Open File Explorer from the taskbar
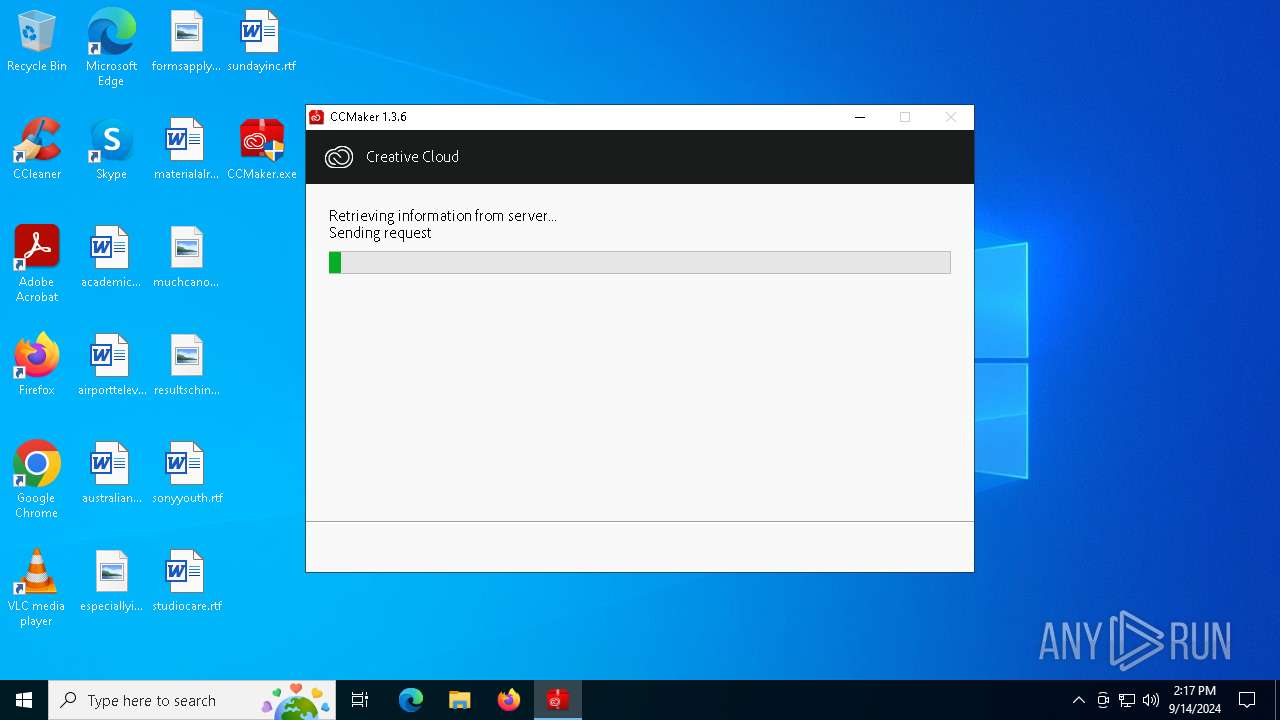The width and height of the screenshot is (1280, 720). tap(460, 700)
